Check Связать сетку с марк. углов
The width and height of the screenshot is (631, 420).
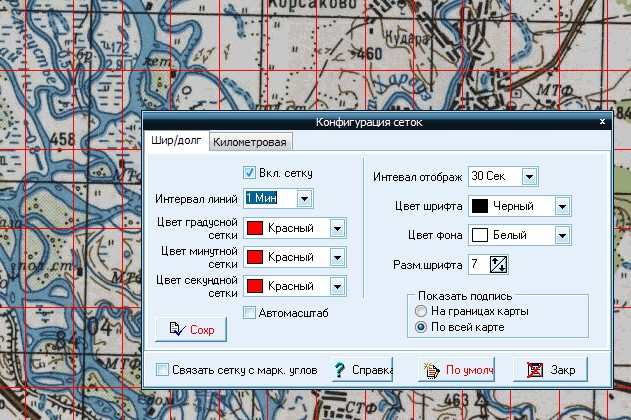coord(163,371)
